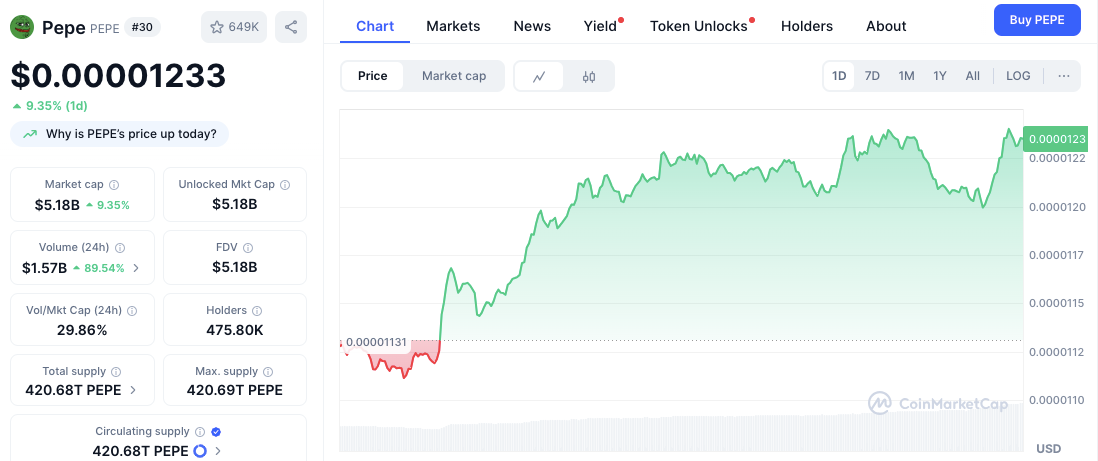Select the line chart view icon
Image resolution: width=1098 pixels, height=461 pixels.
pyautogui.click(x=539, y=76)
